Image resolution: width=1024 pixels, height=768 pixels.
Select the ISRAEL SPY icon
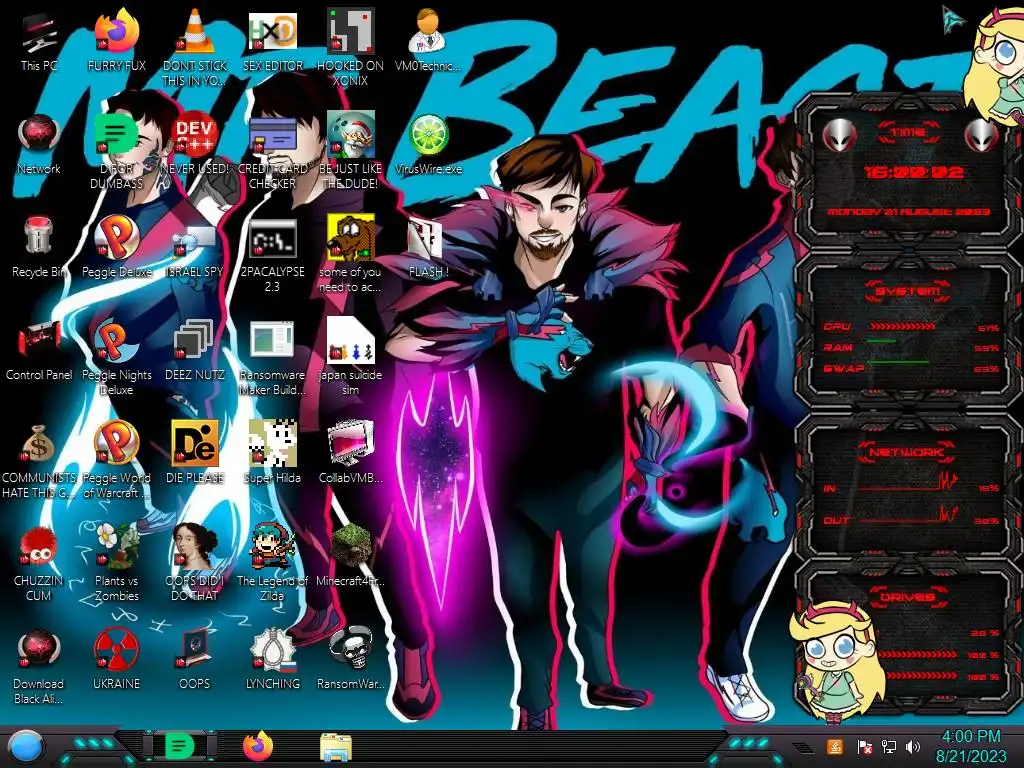point(195,248)
